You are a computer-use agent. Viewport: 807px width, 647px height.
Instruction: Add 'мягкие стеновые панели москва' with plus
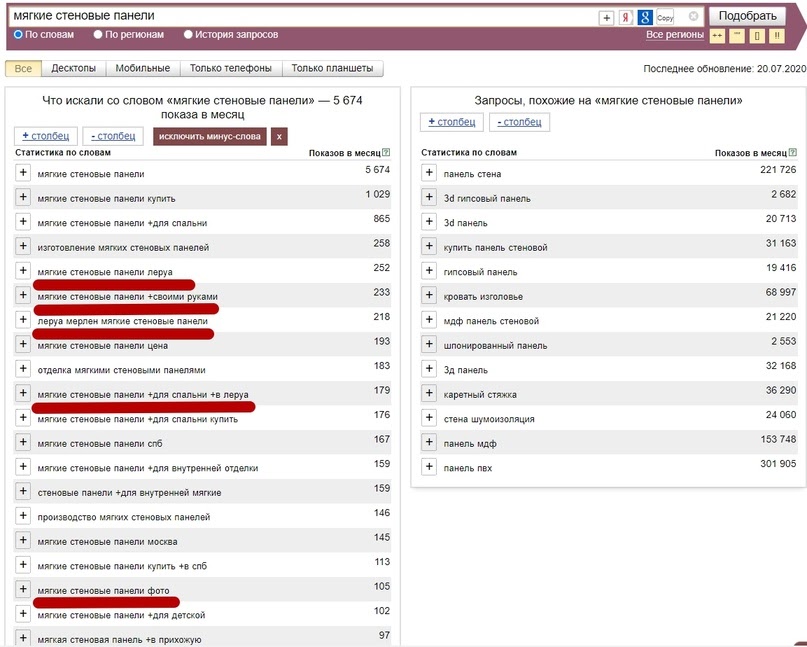pyautogui.click(x=23, y=540)
